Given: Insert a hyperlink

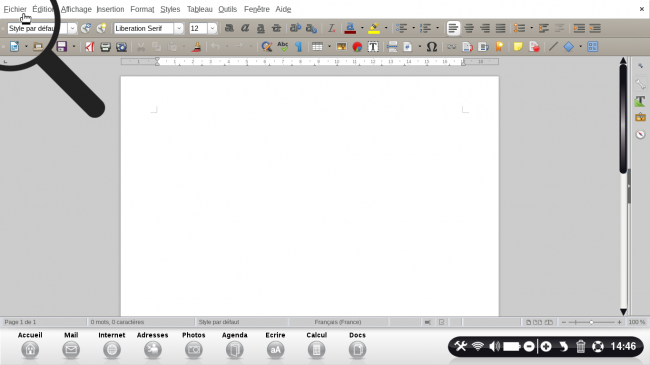Looking at the screenshot, I should coord(451,46).
